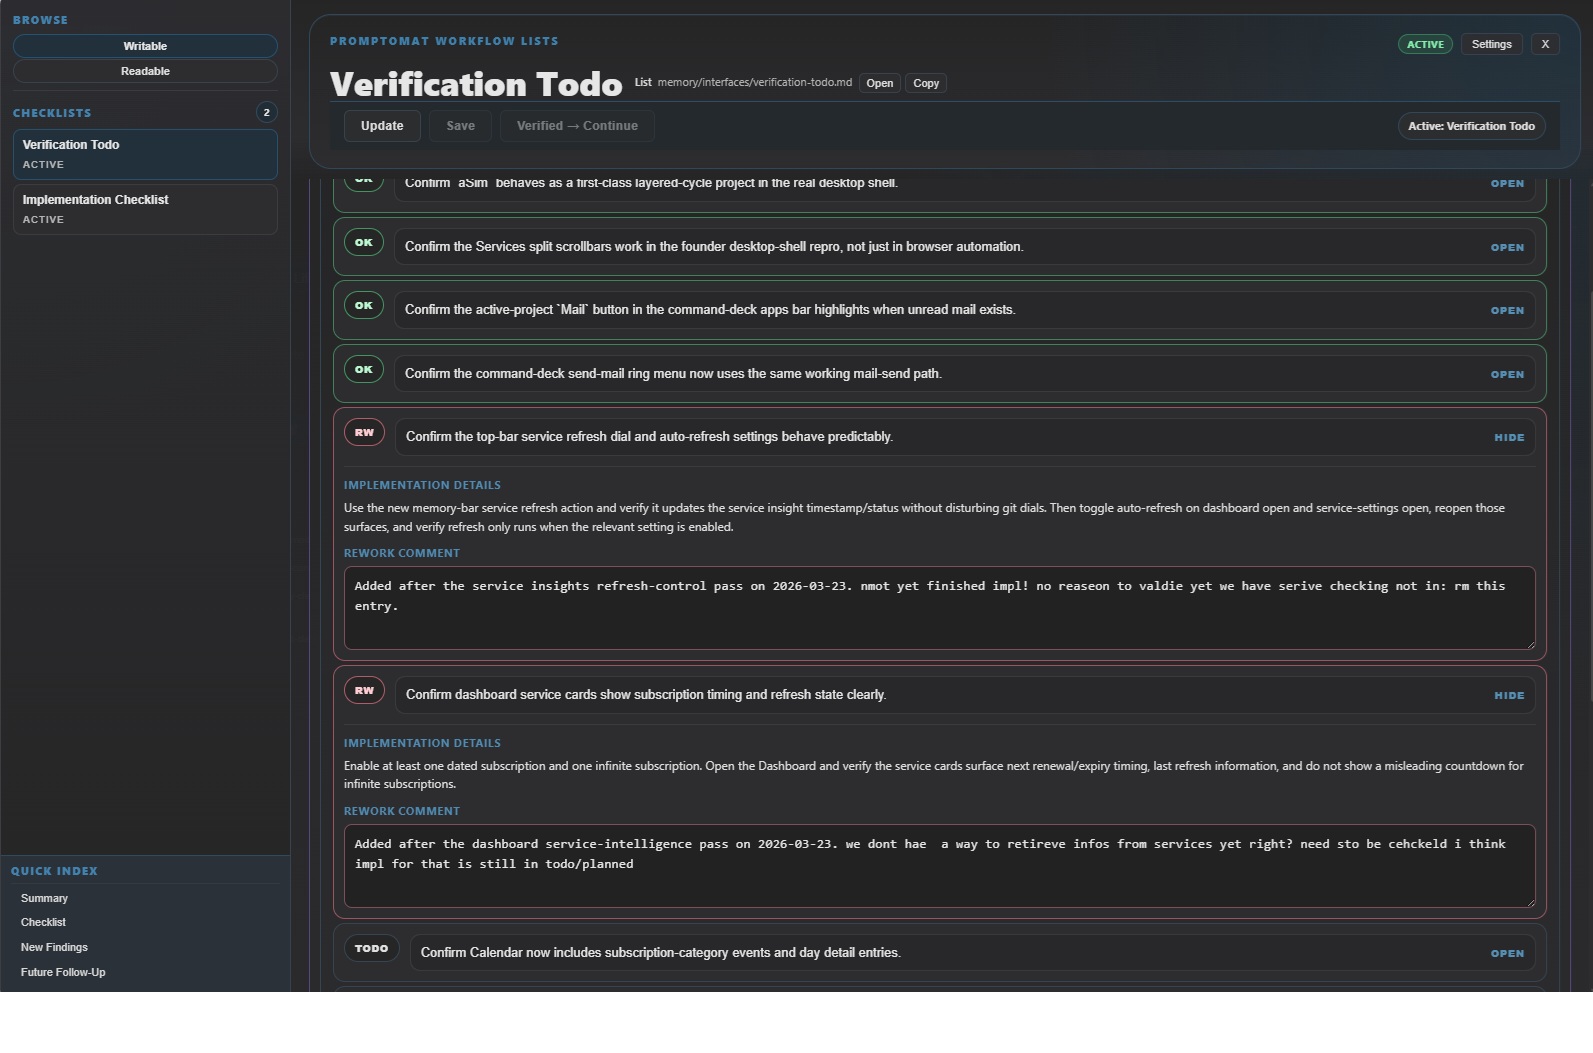Close the panel with the X button

tap(1545, 44)
